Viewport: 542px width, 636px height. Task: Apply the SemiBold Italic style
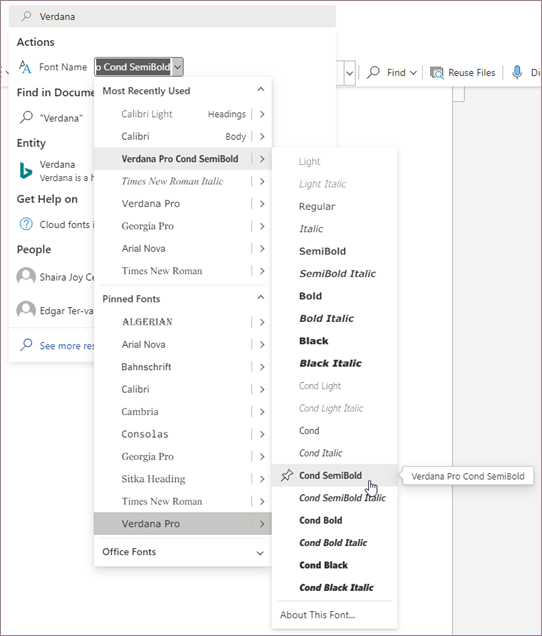[334, 273]
